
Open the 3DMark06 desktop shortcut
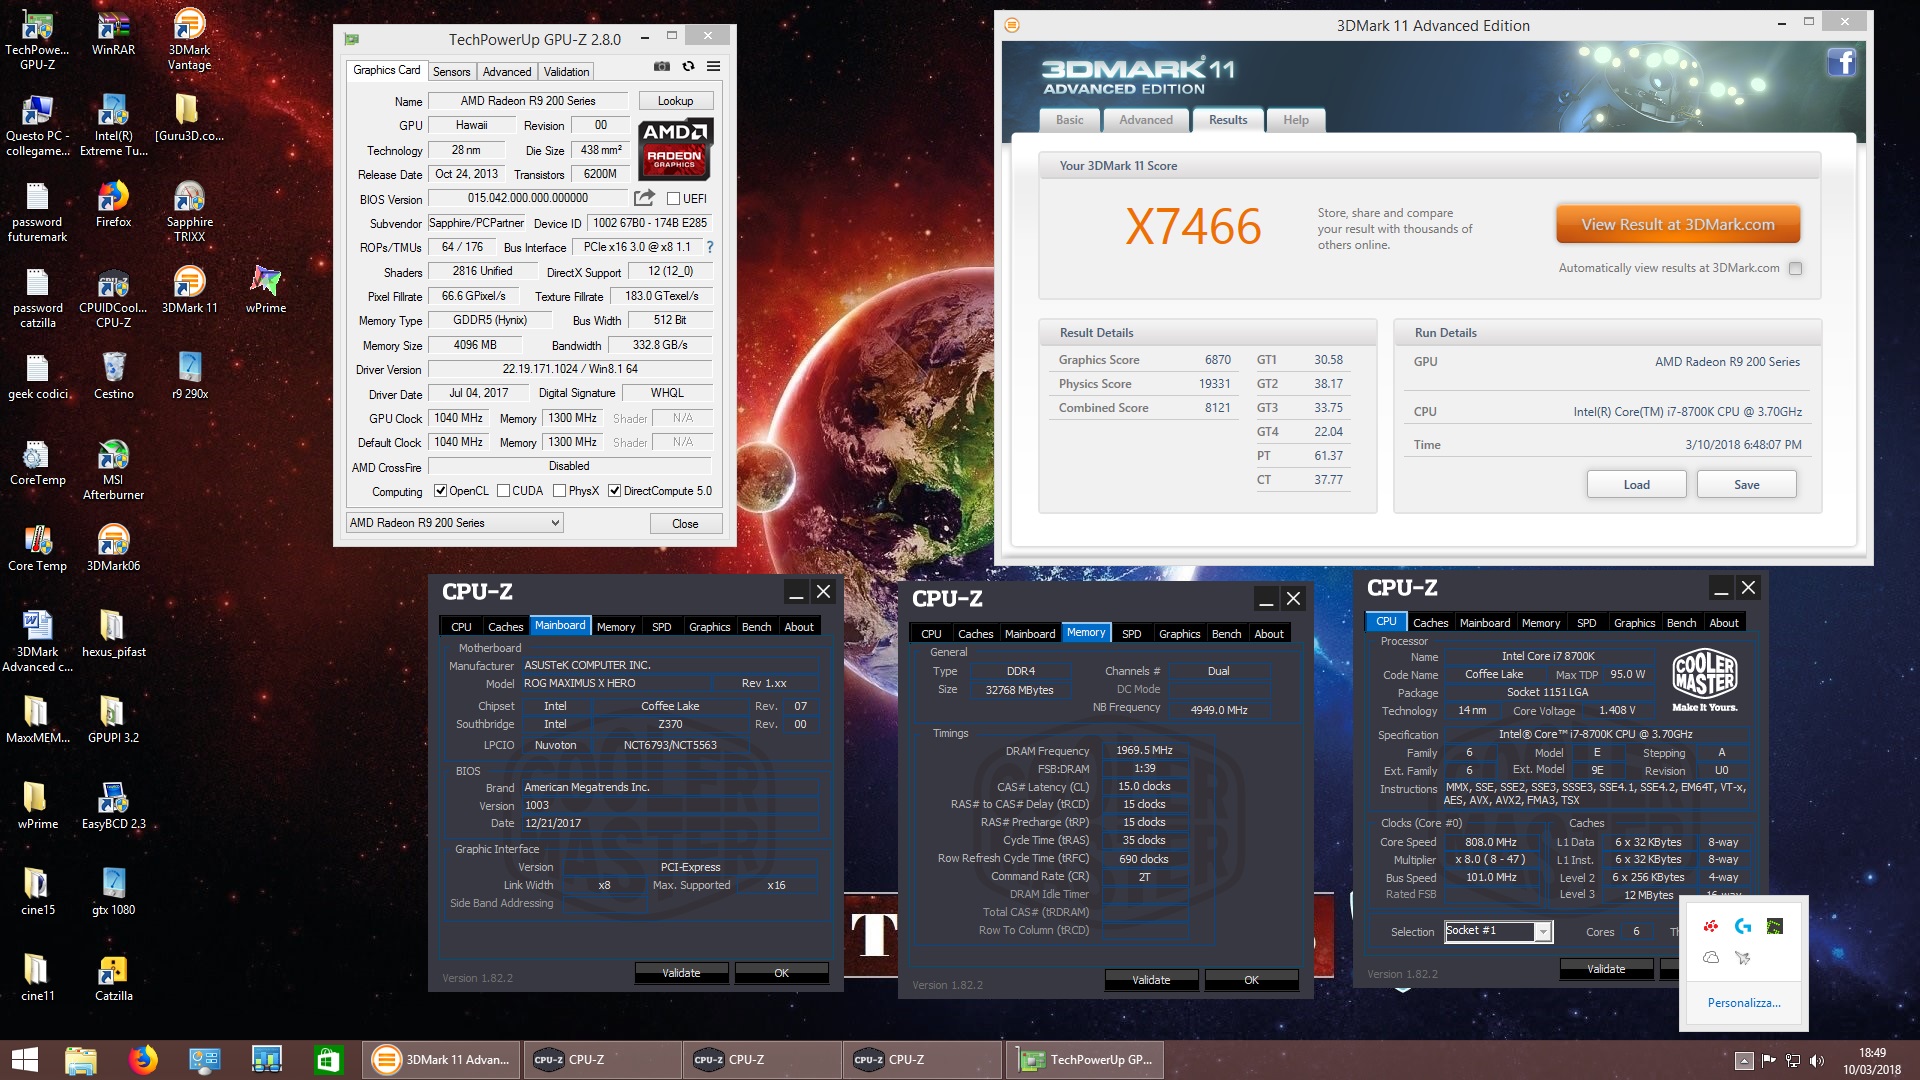point(113,548)
